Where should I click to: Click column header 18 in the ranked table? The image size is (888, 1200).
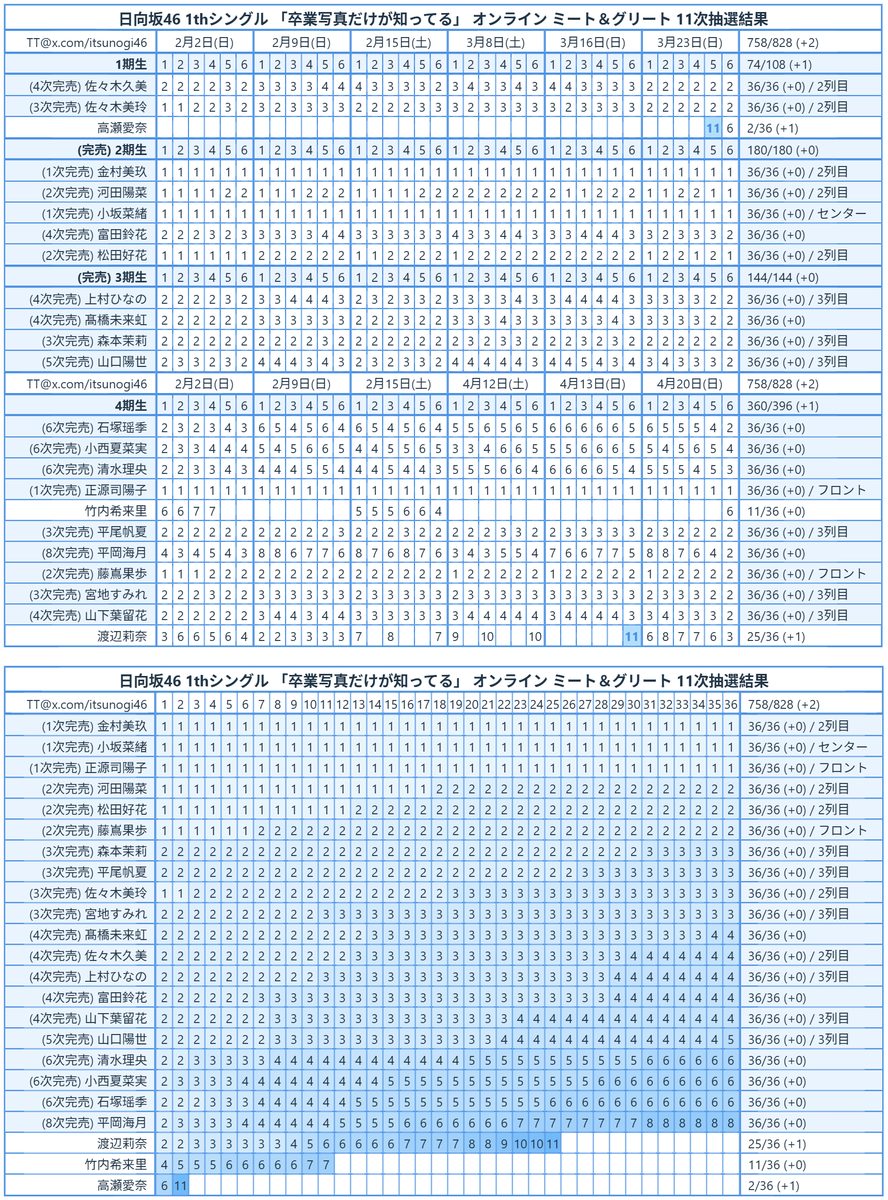pos(439,706)
